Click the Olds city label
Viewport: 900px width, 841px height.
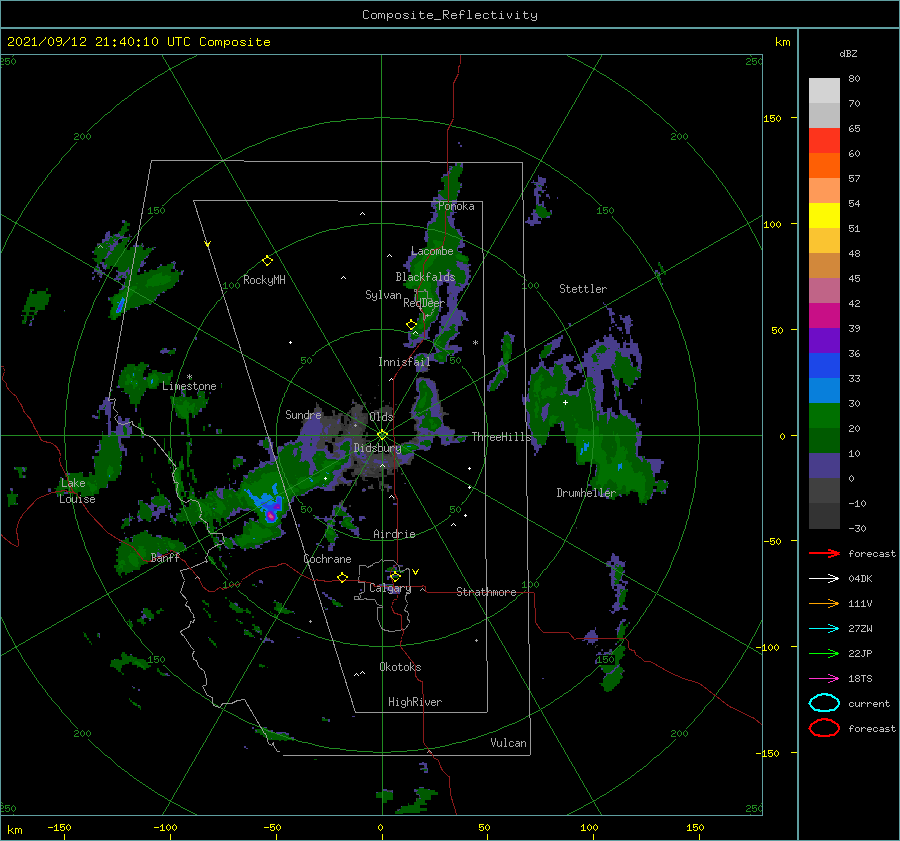(381, 417)
